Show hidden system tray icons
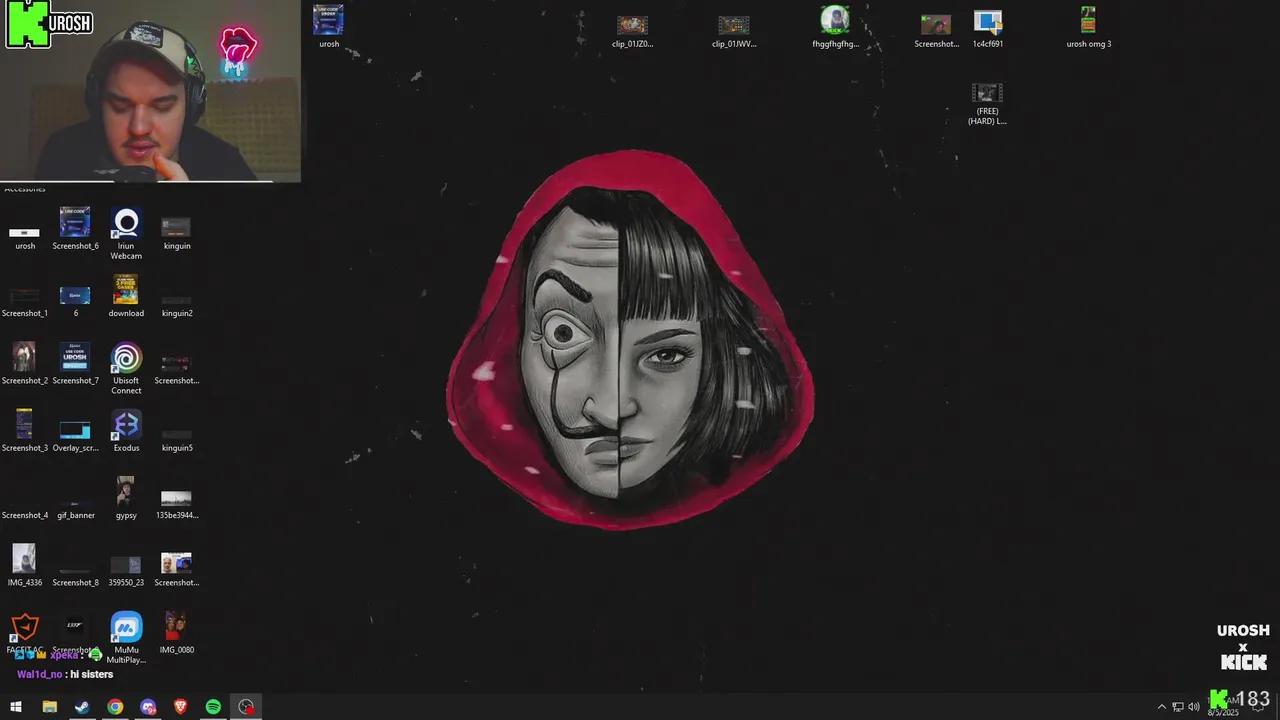The height and width of the screenshot is (720, 1280). (x=1162, y=707)
